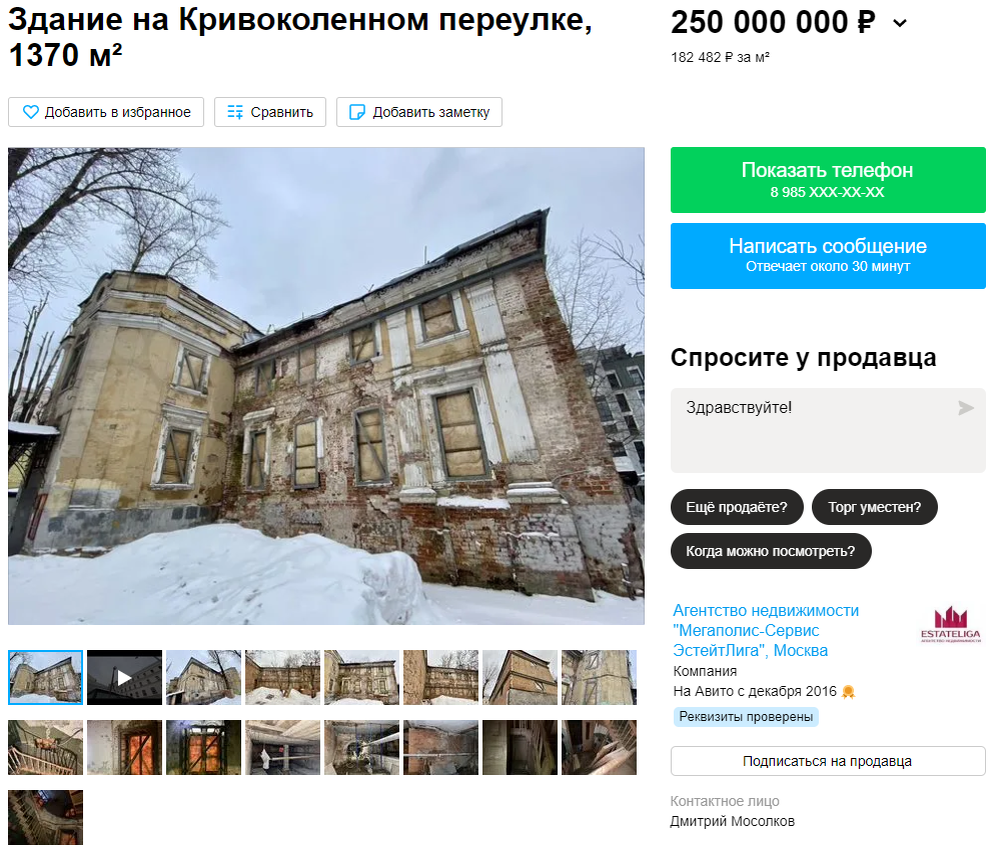This screenshot has width=1001, height=865.
Task: Open the last thumbnail of staircase interior
Action: click(45, 818)
